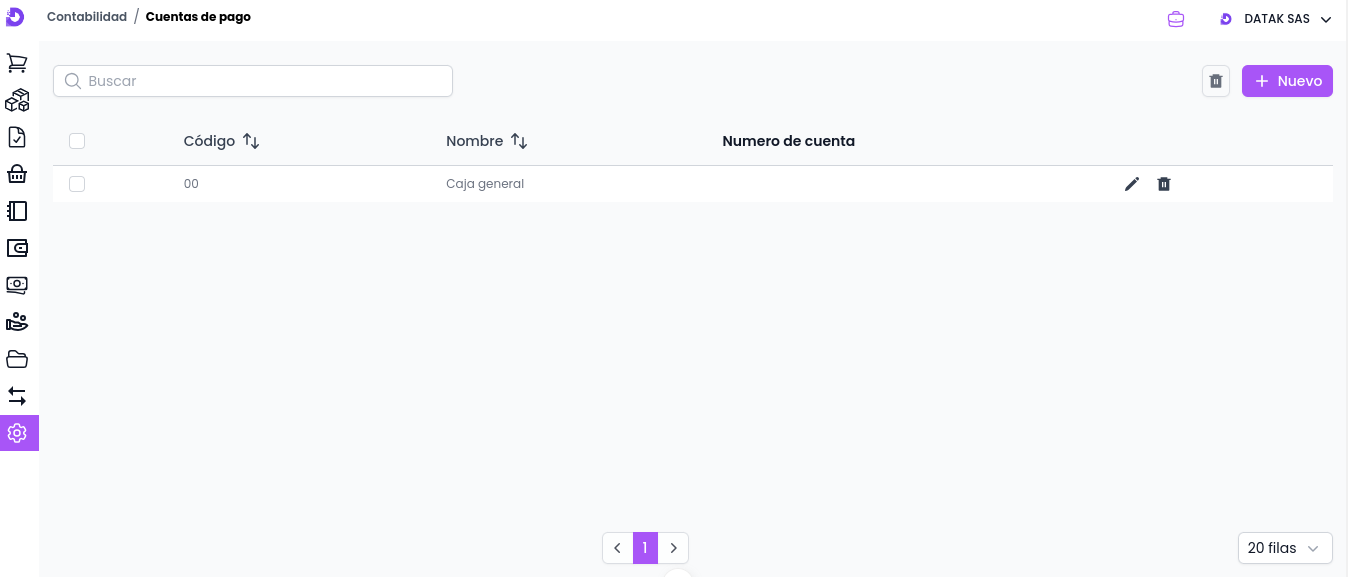Open the shopping basket sidebar icon
The width and height of the screenshot is (1348, 577).
pos(17,174)
